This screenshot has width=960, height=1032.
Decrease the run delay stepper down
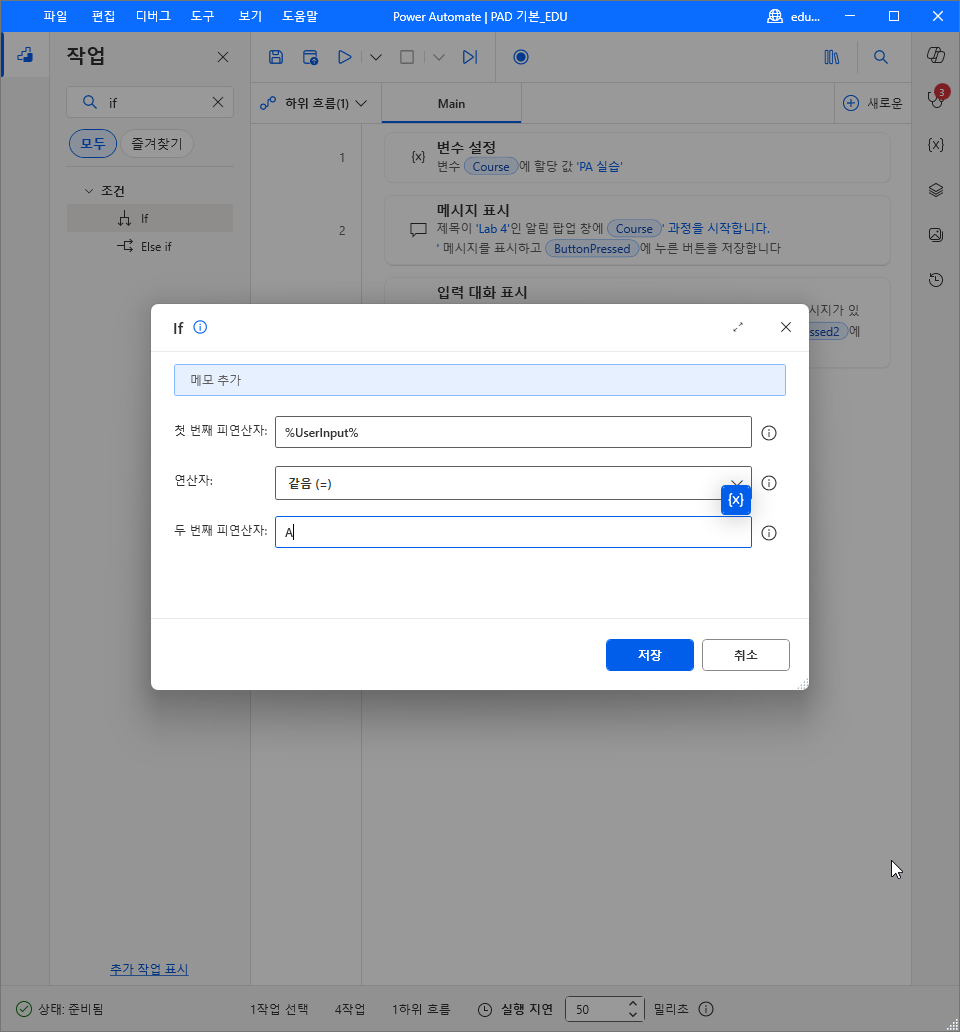632,1015
